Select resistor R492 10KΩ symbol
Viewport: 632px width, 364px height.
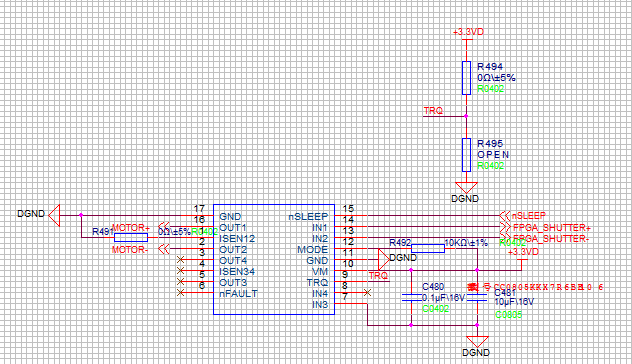428,248
